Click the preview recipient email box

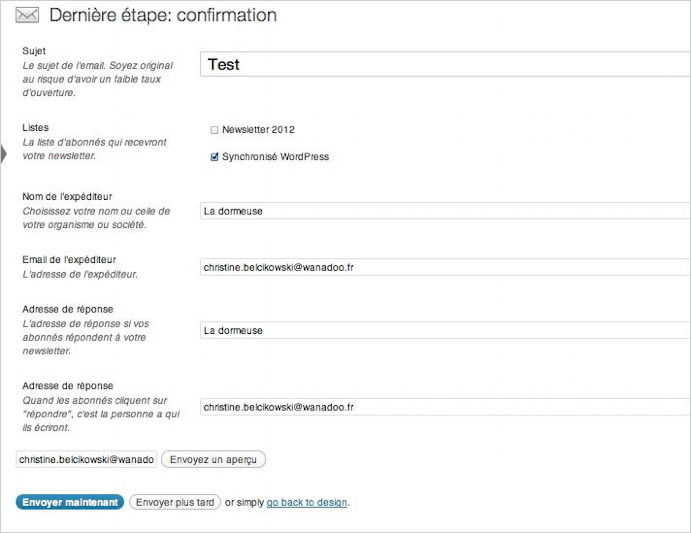86,459
